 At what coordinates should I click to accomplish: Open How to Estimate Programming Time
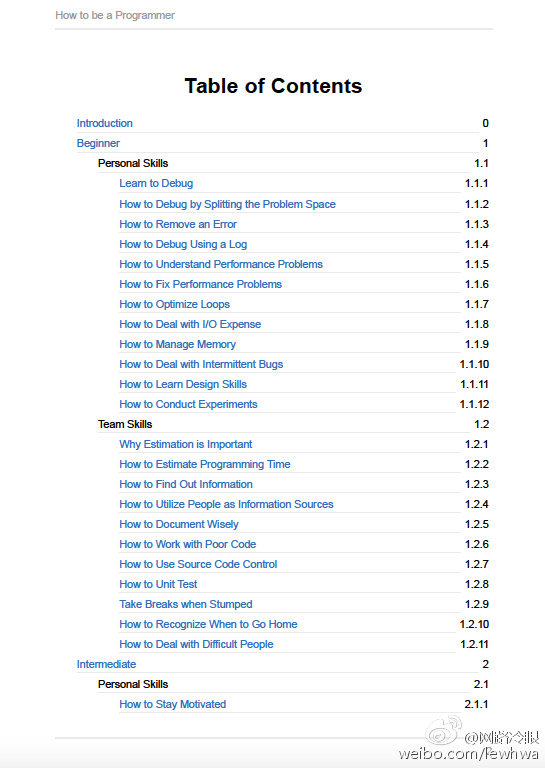[205, 464]
